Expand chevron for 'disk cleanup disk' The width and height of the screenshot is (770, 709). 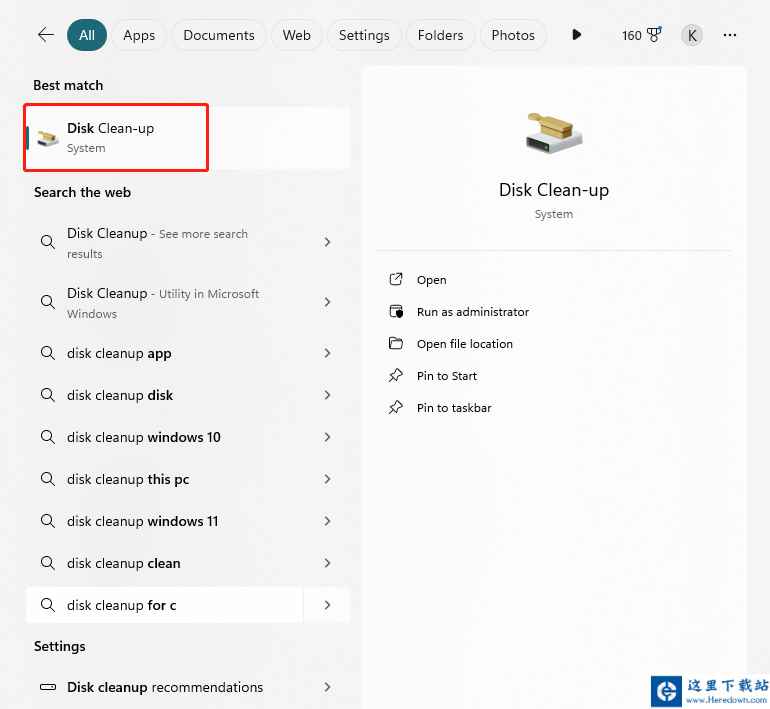click(x=327, y=395)
